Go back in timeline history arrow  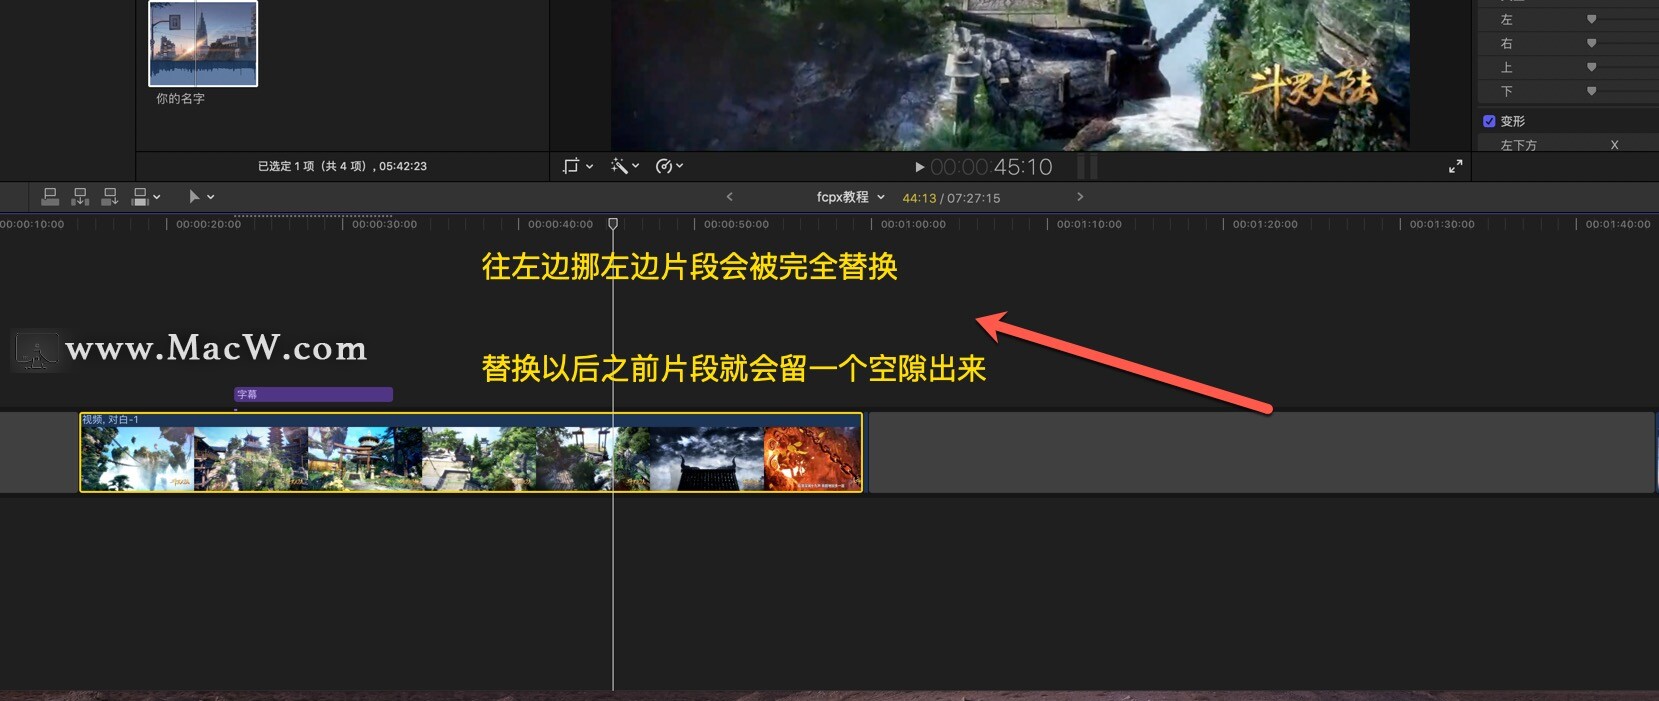[730, 197]
